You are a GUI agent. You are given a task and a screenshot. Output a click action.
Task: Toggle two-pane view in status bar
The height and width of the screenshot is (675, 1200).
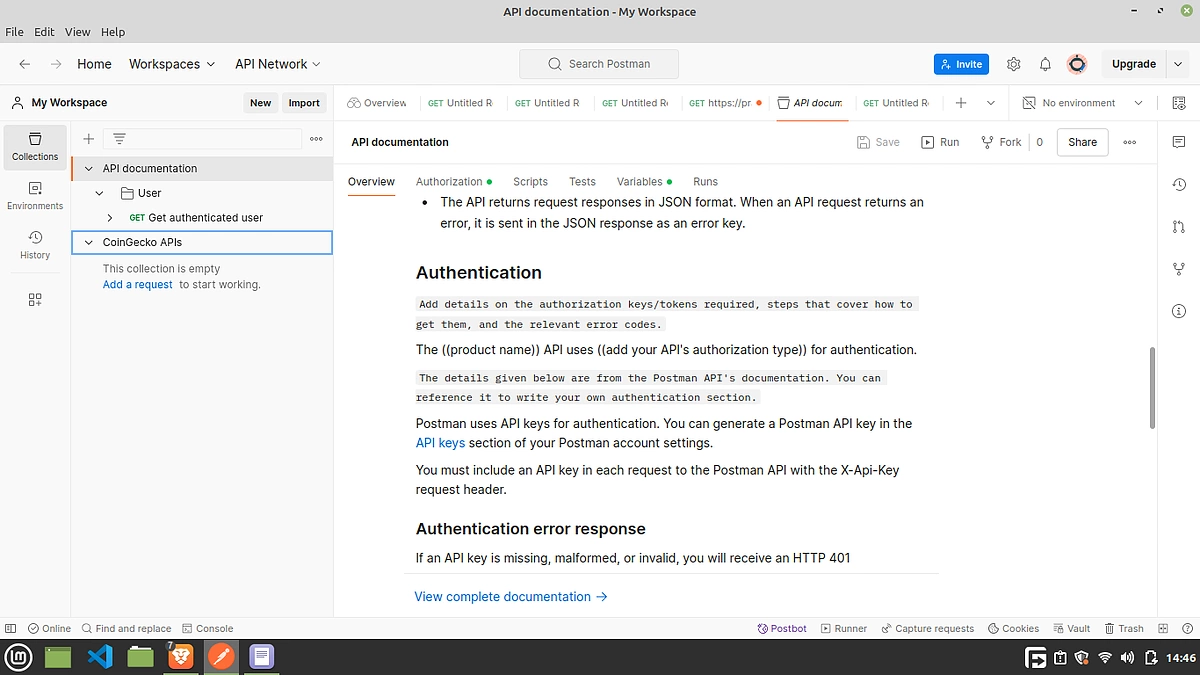click(1164, 628)
